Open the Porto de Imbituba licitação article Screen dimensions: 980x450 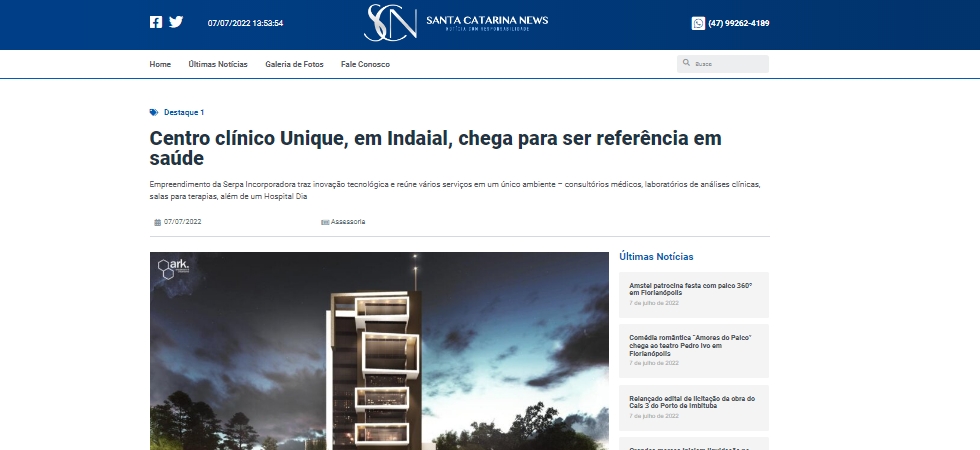click(x=692, y=401)
